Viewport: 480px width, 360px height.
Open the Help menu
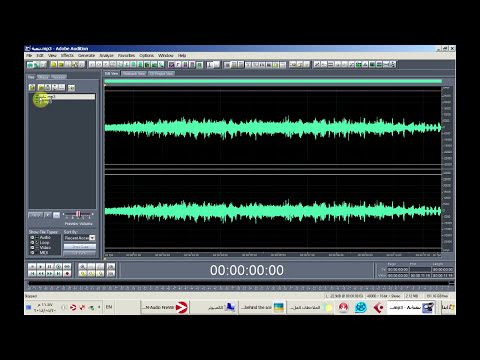(x=182, y=55)
